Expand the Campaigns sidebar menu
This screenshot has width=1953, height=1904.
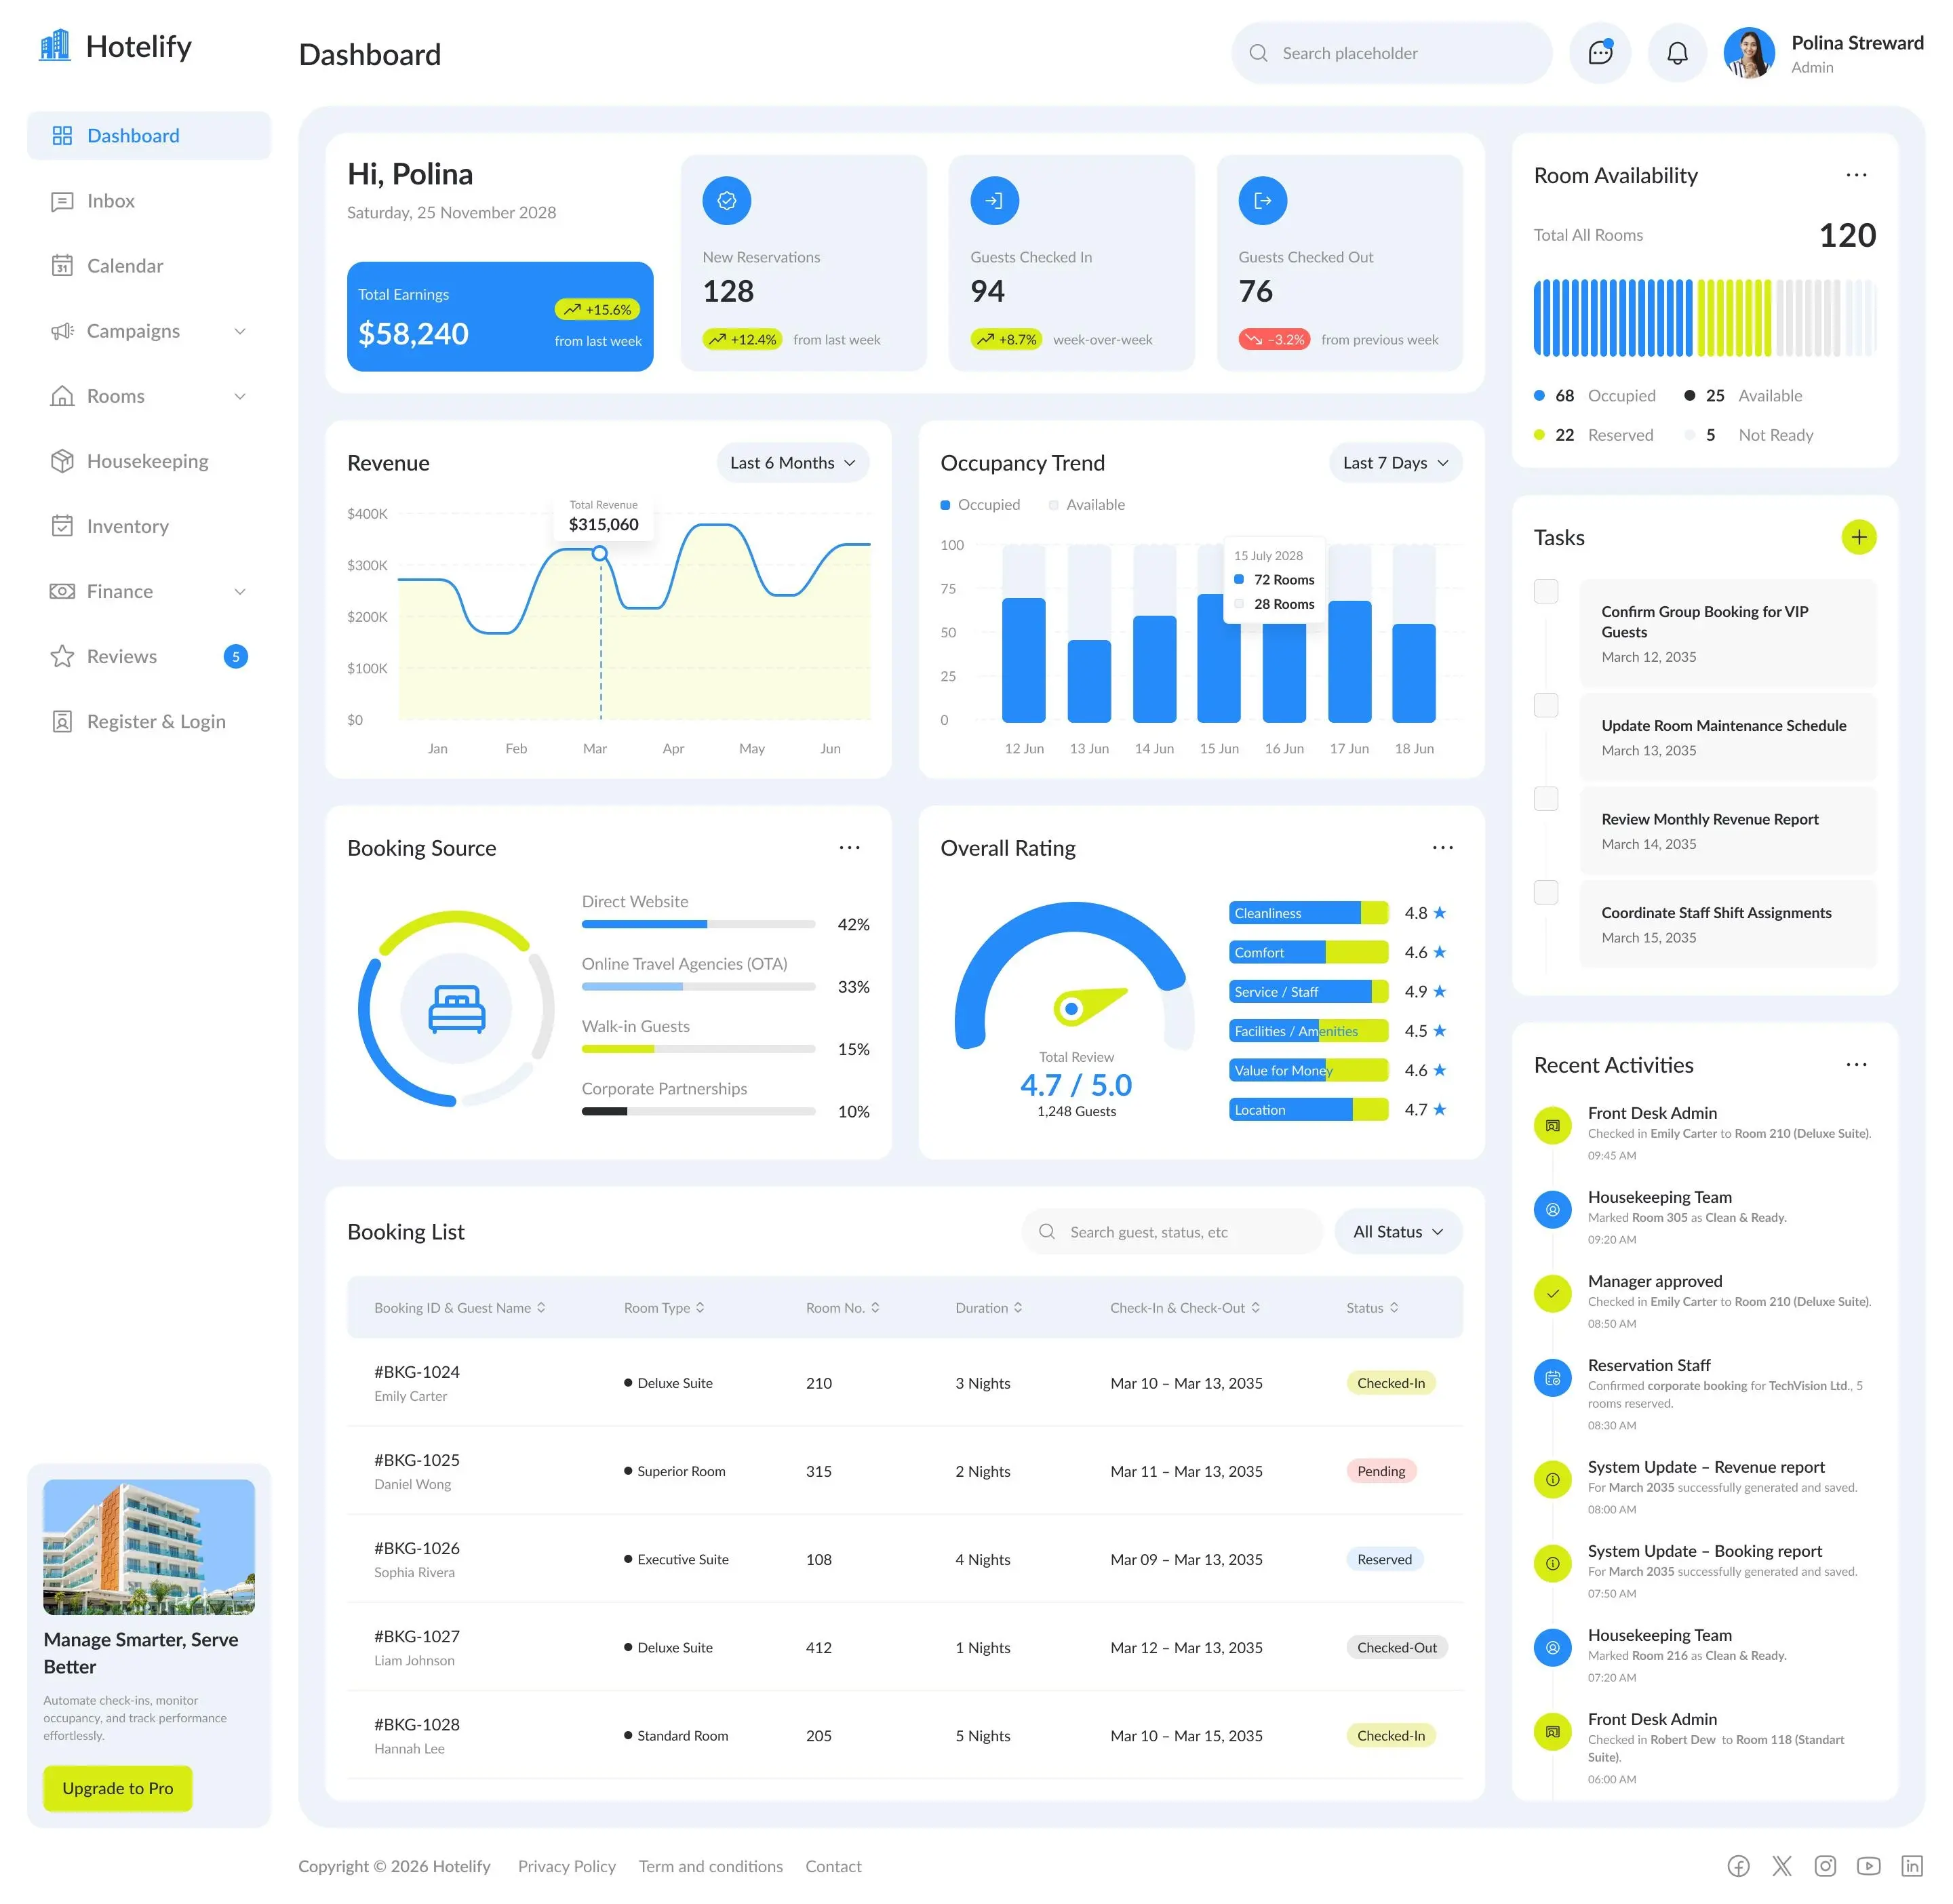[x=149, y=331]
